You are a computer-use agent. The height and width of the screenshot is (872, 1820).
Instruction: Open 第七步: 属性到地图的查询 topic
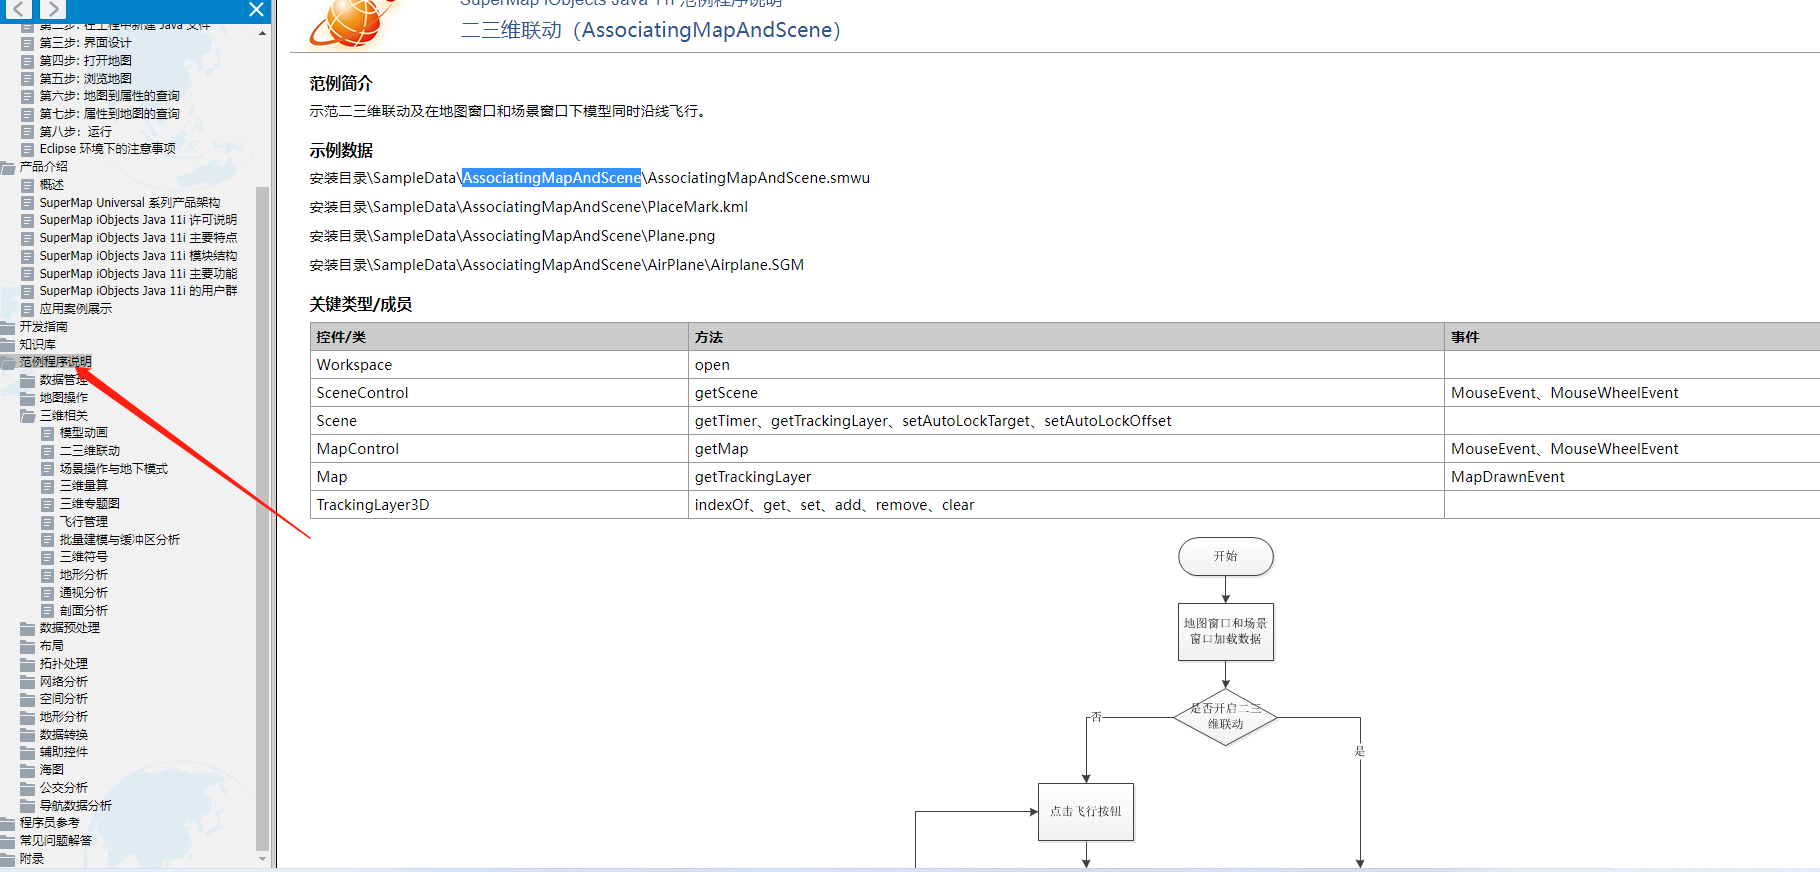tap(110, 114)
